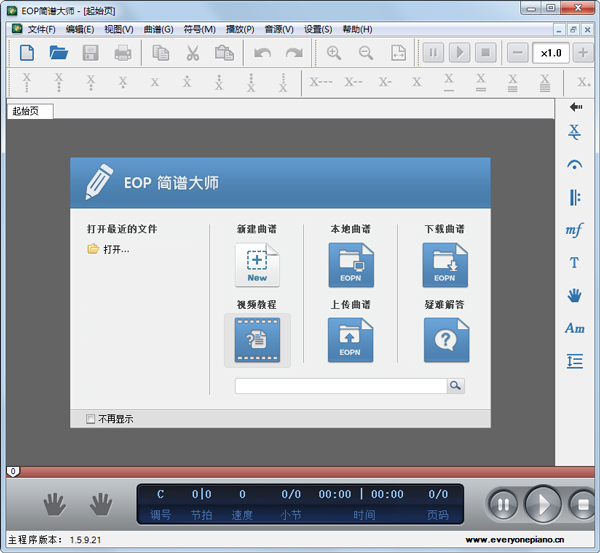The image size is (600, 553).
Task: Select the repeat barline tool in sidebar
Action: (574, 197)
